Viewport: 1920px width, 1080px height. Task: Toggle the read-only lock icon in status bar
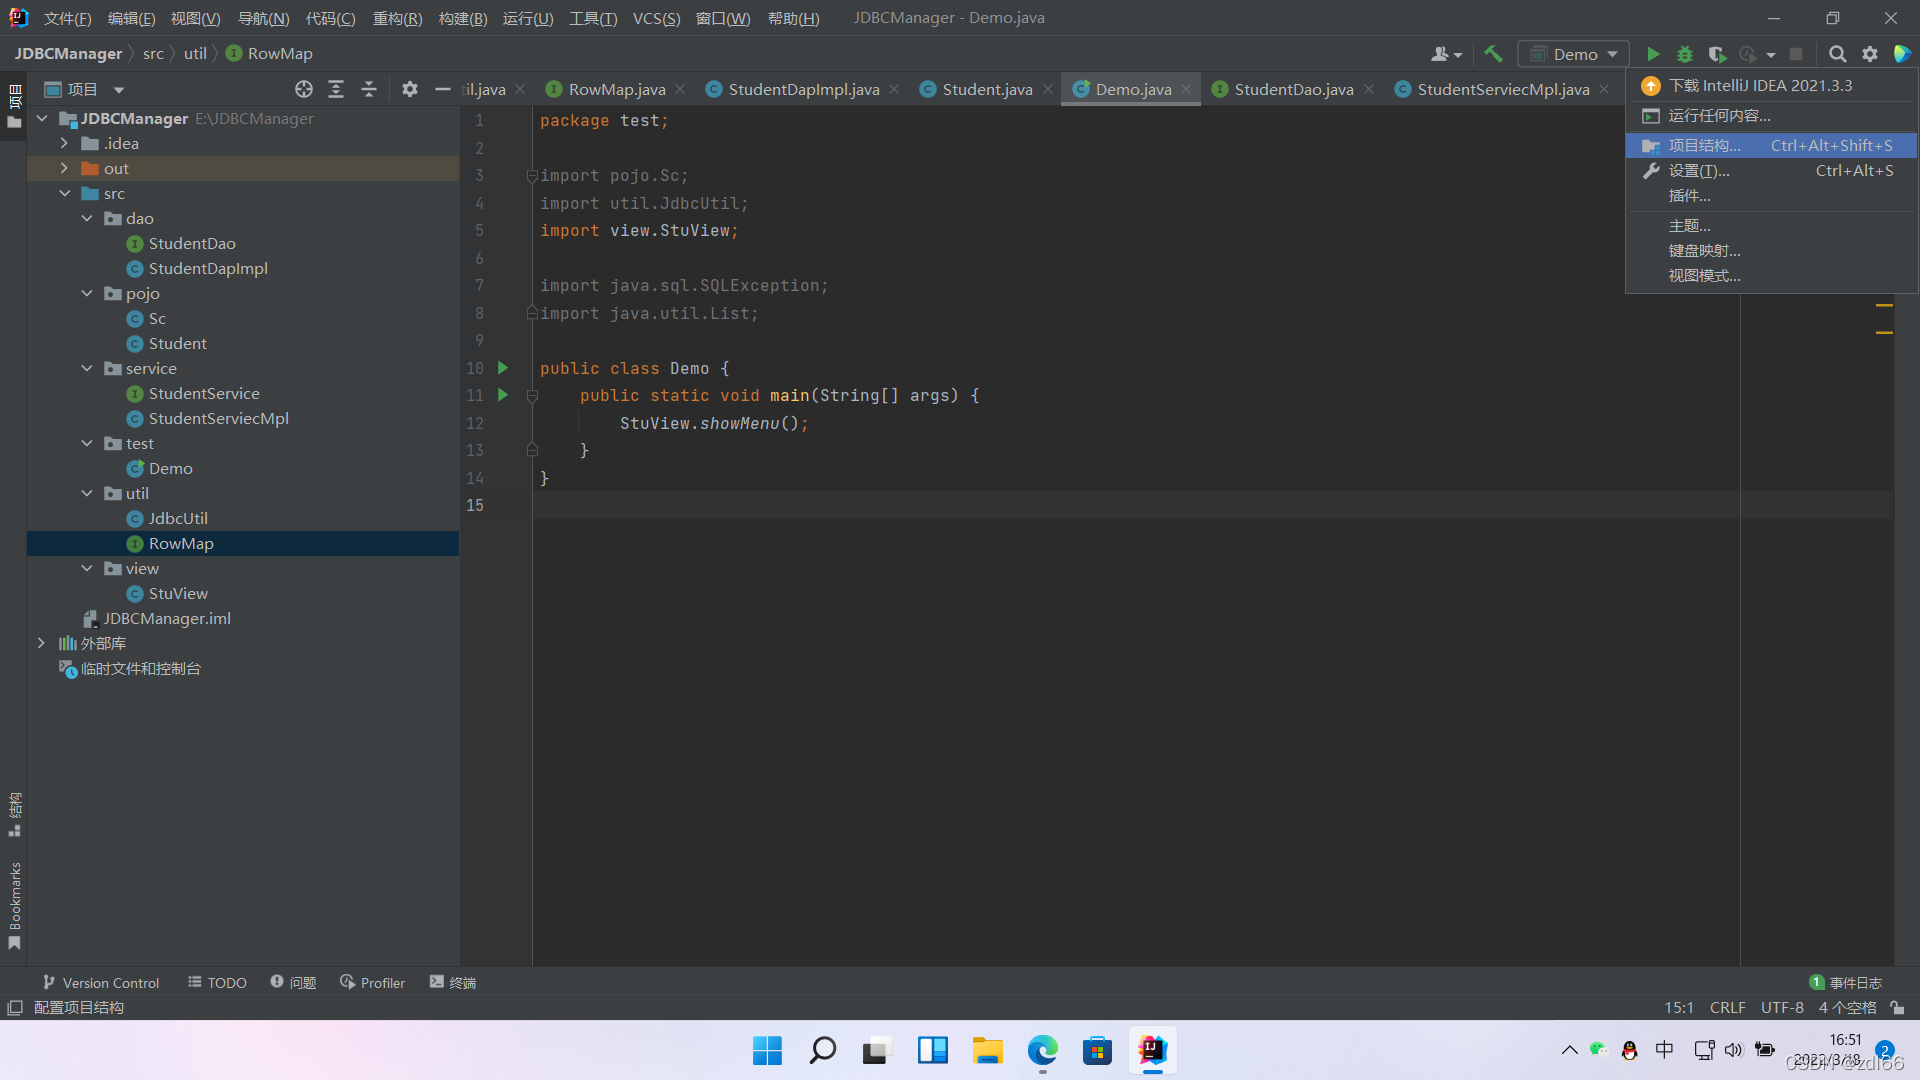click(1897, 1008)
